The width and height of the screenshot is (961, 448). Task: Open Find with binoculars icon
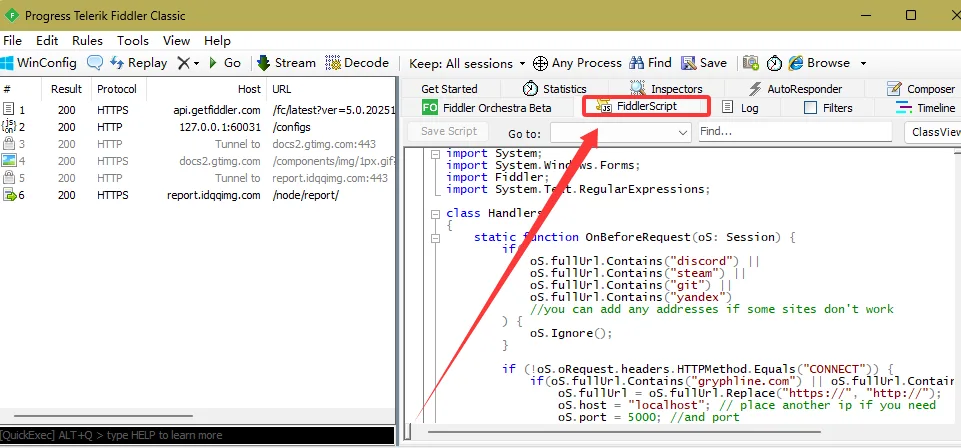[x=651, y=63]
